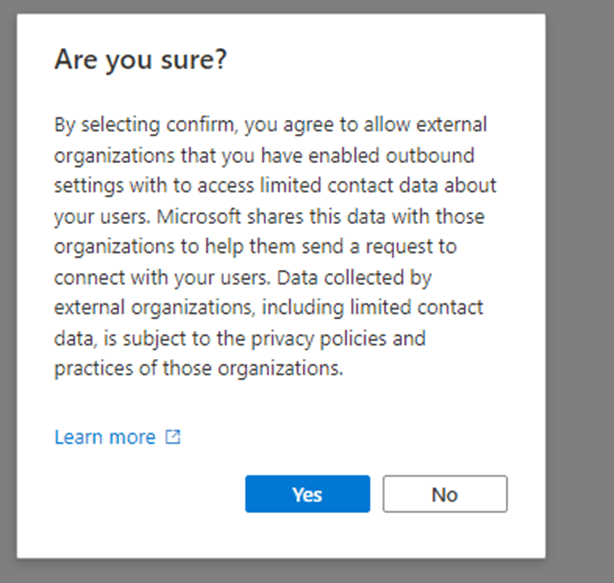The image size is (614, 583).
Task: Click blank dialog area right of the heading
Action: click(x=400, y=60)
